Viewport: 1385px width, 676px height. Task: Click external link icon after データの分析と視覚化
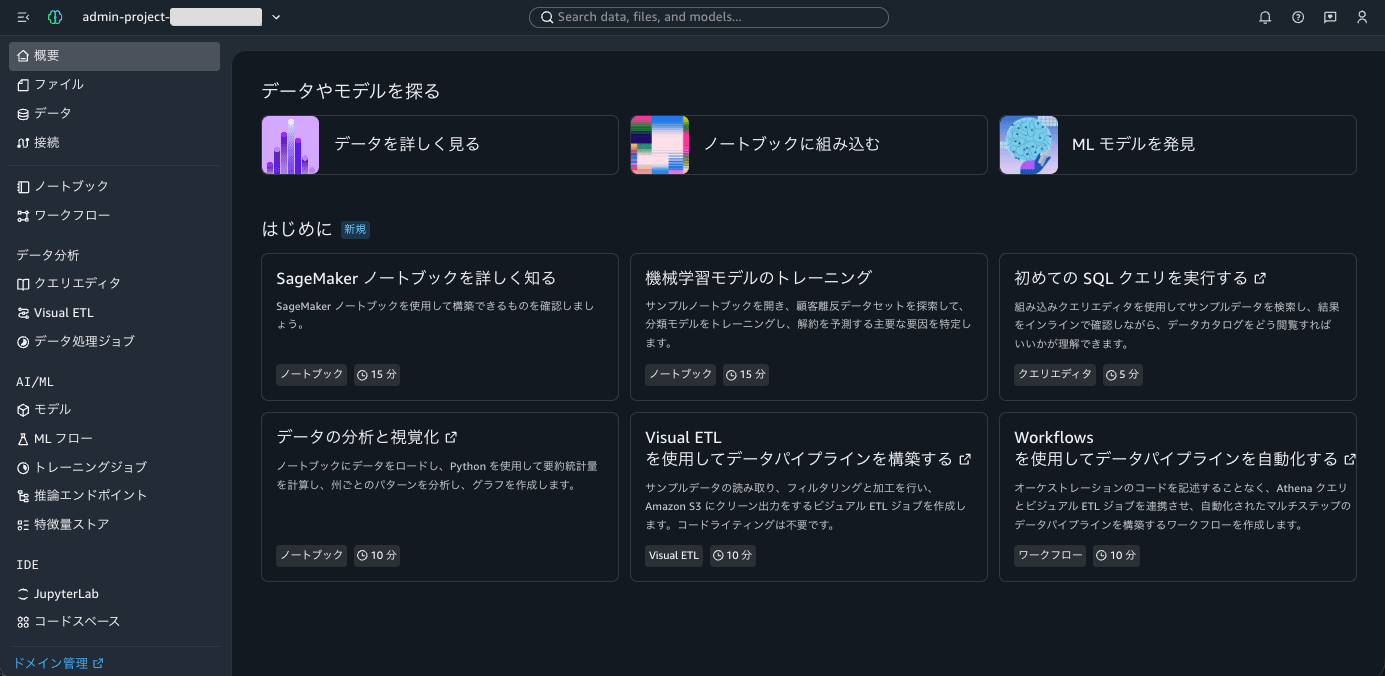(451, 437)
